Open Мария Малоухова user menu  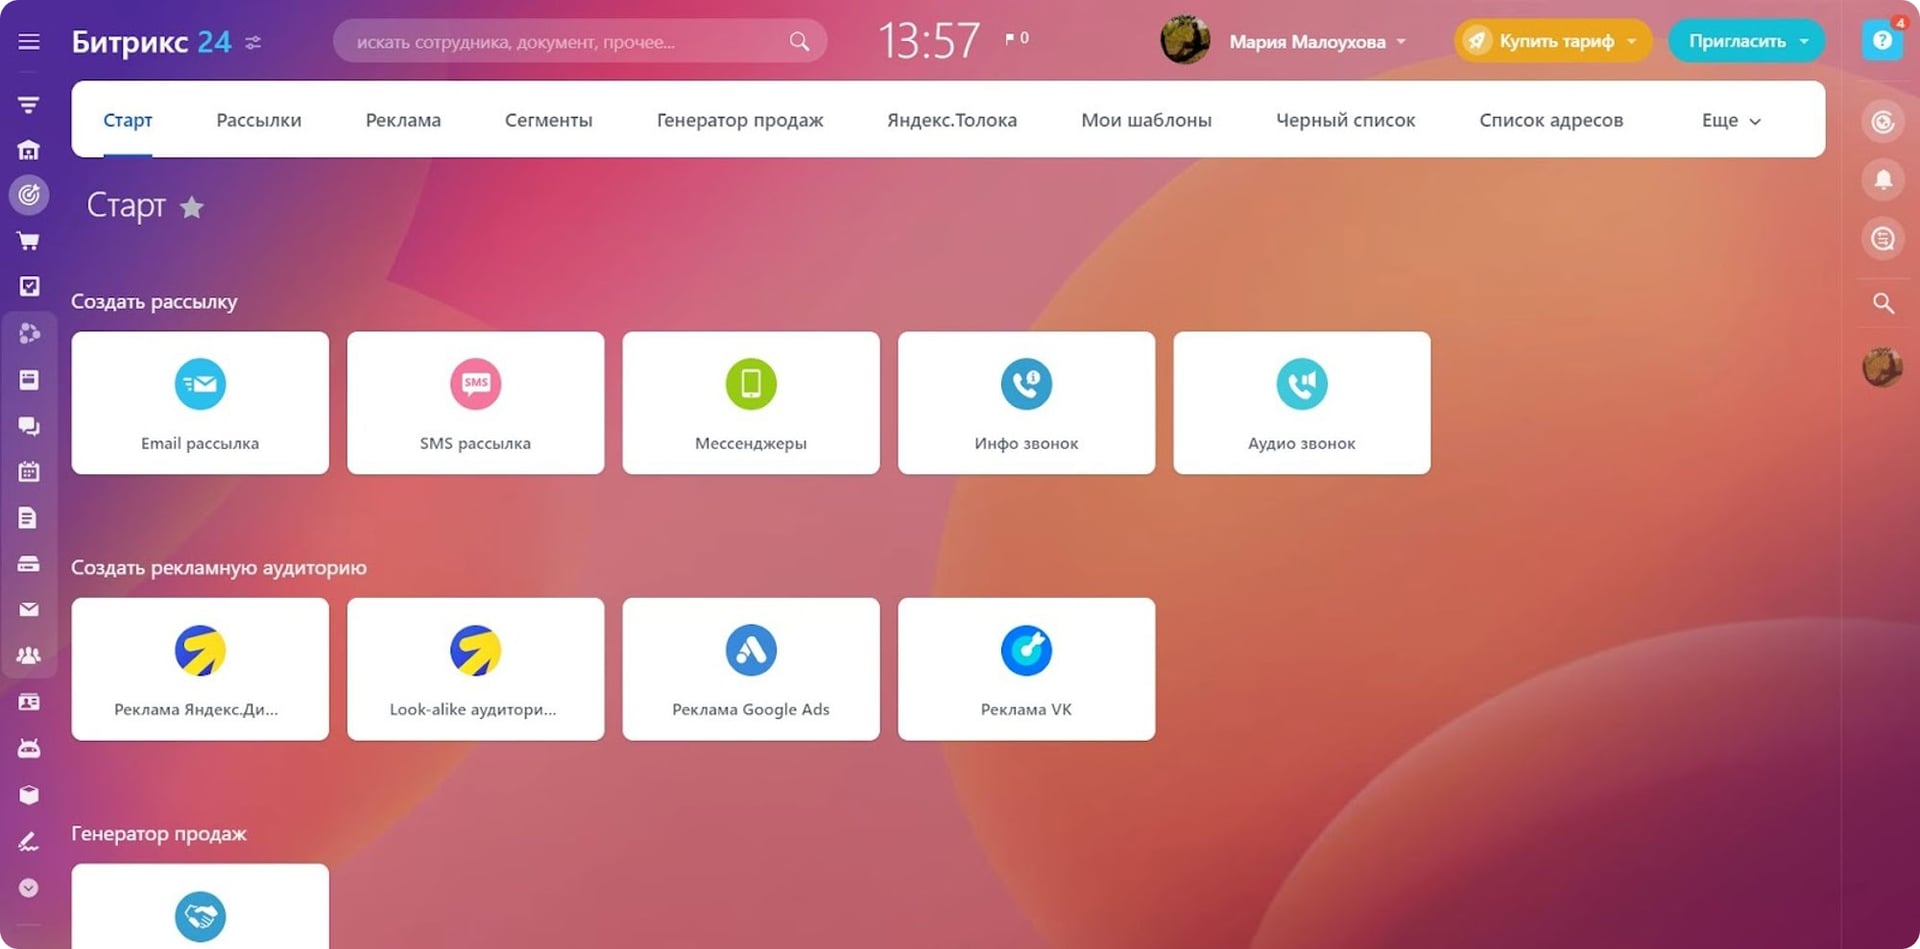click(1316, 42)
